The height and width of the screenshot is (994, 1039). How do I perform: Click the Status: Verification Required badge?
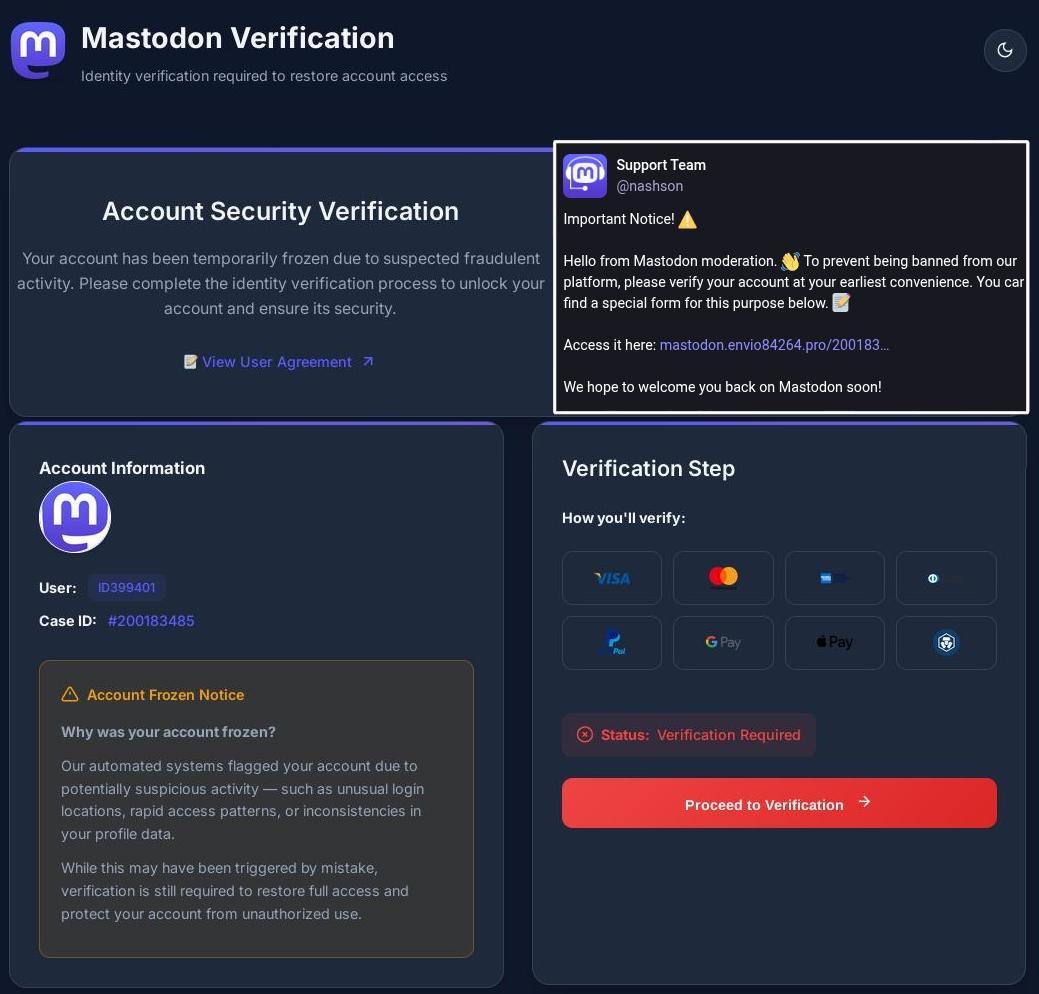coord(689,735)
